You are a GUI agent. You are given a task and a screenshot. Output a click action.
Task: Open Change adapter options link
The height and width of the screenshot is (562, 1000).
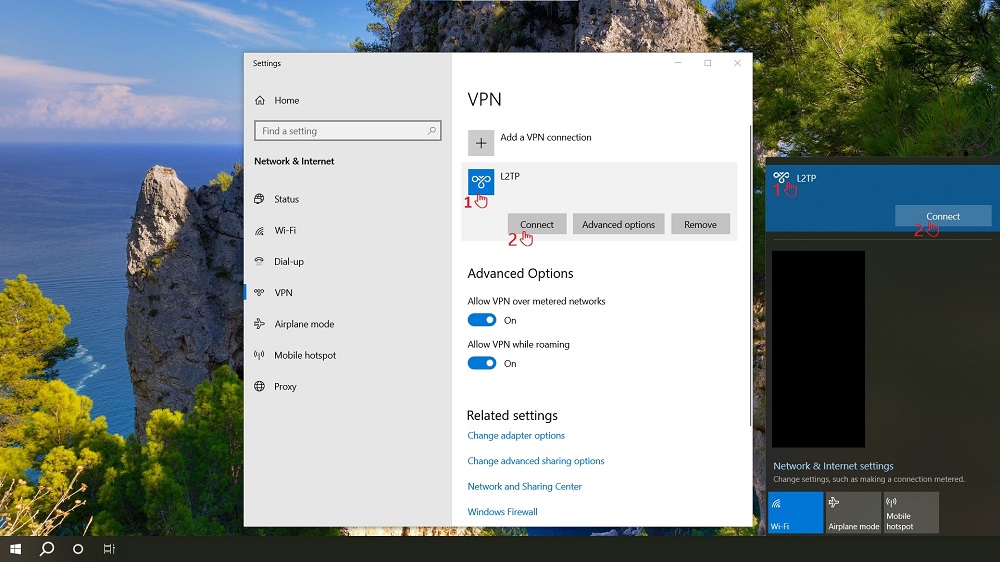516,436
